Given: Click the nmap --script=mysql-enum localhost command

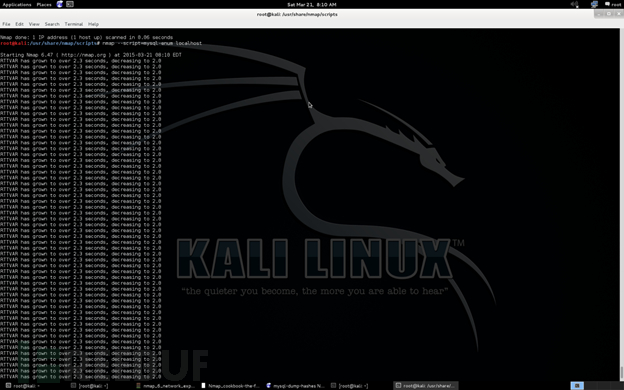Looking at the screenshot, I should pos(152,43).
